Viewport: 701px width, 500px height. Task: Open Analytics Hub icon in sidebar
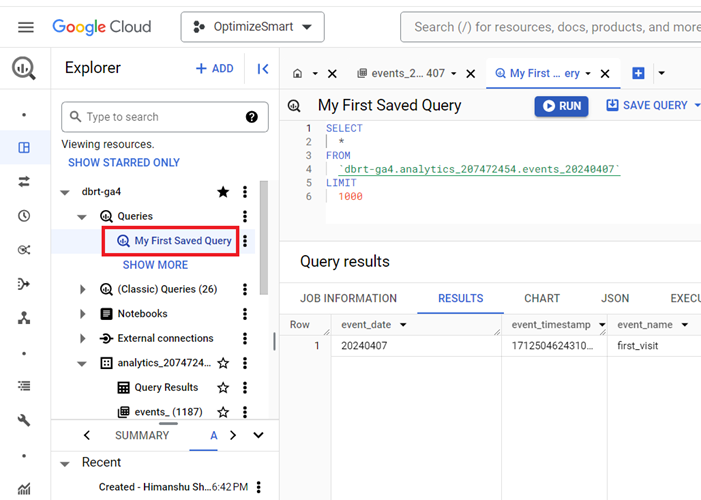(24, 250)
